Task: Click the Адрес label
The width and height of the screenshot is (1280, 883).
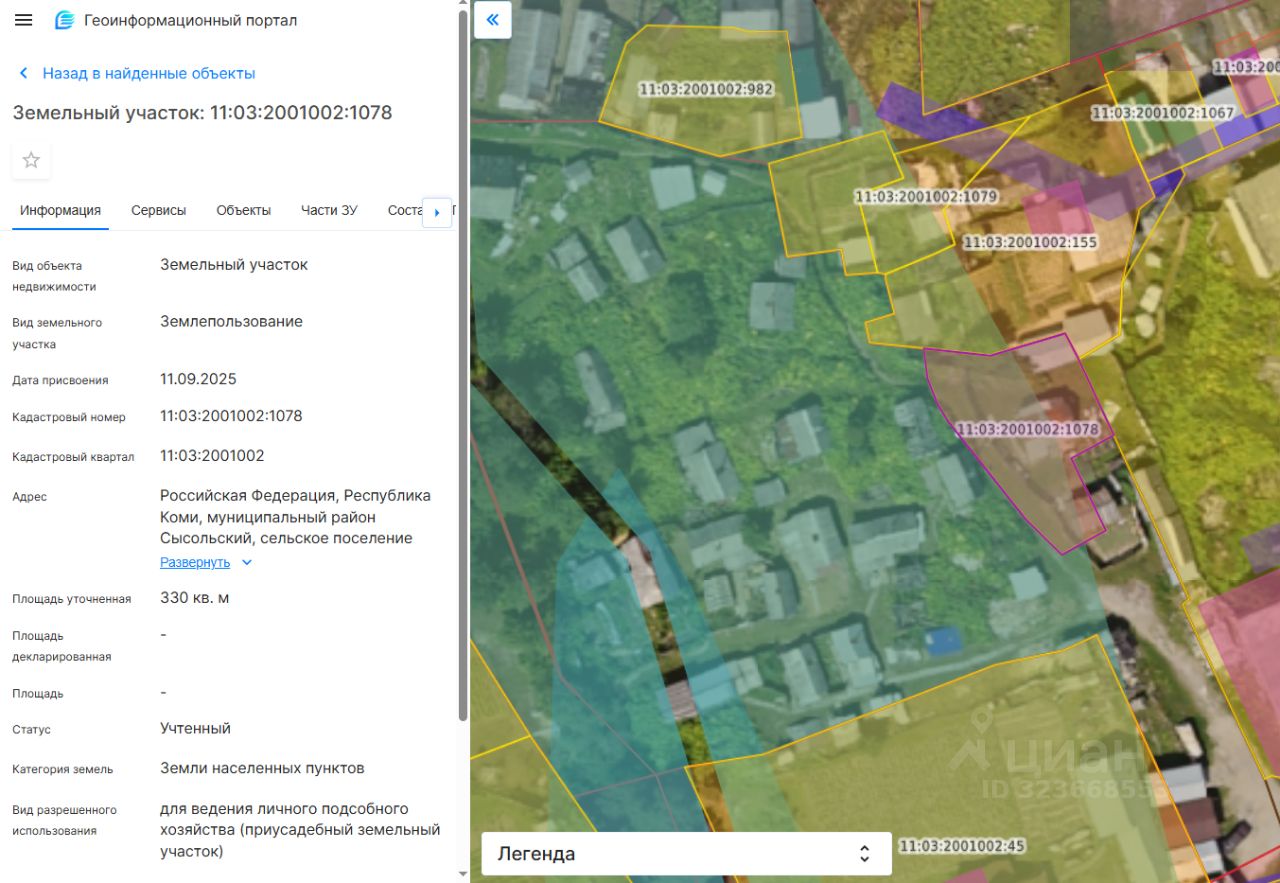Action: pos(29,497)
